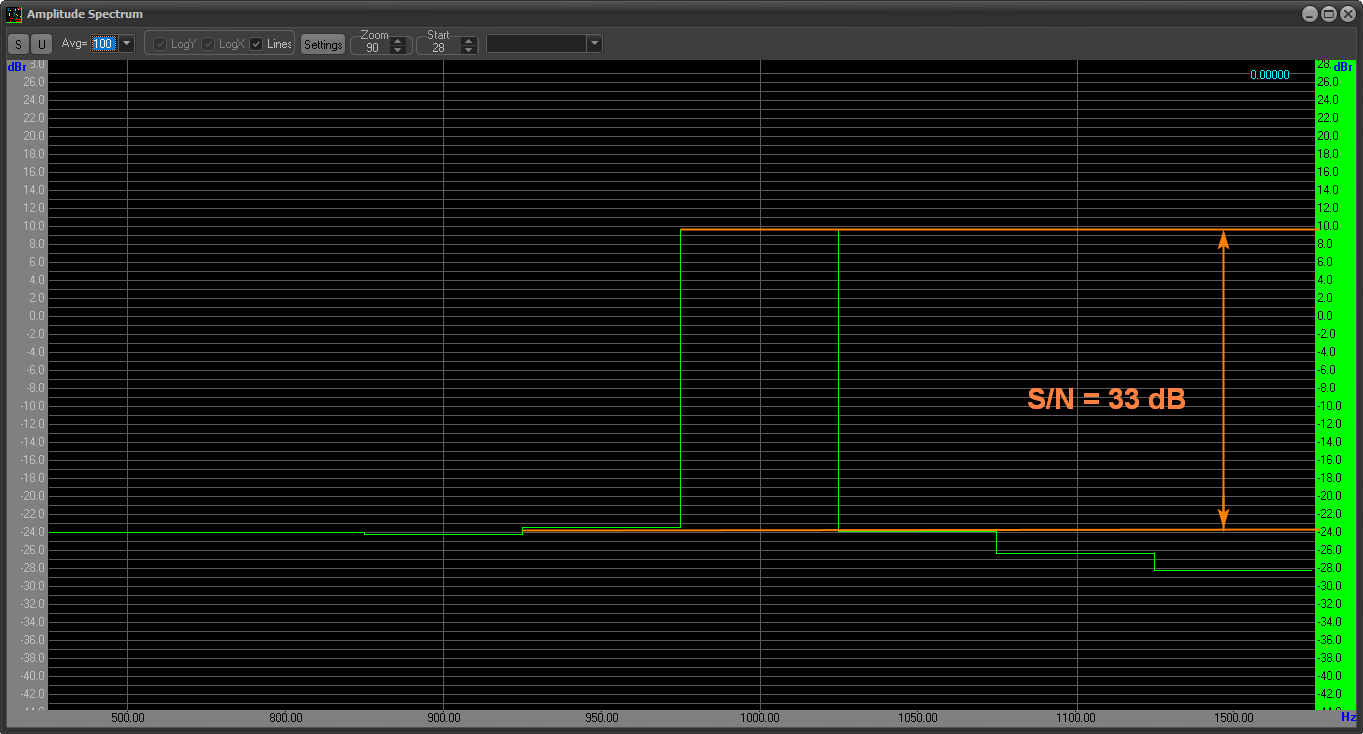Decrease the Start value with down arrow
The width and height of the screenshot is (1363, 734).
[x=468, y=49]
